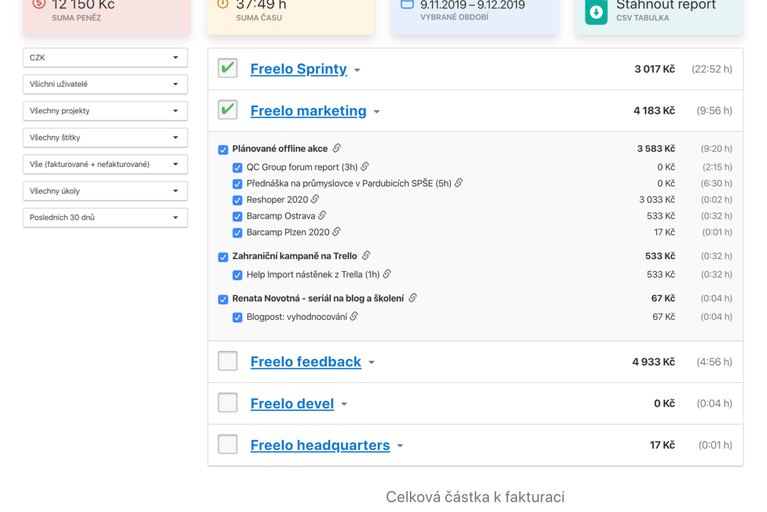Click the green download CSV icon
The height and width of the screenshot is (512, 767).
596,12
